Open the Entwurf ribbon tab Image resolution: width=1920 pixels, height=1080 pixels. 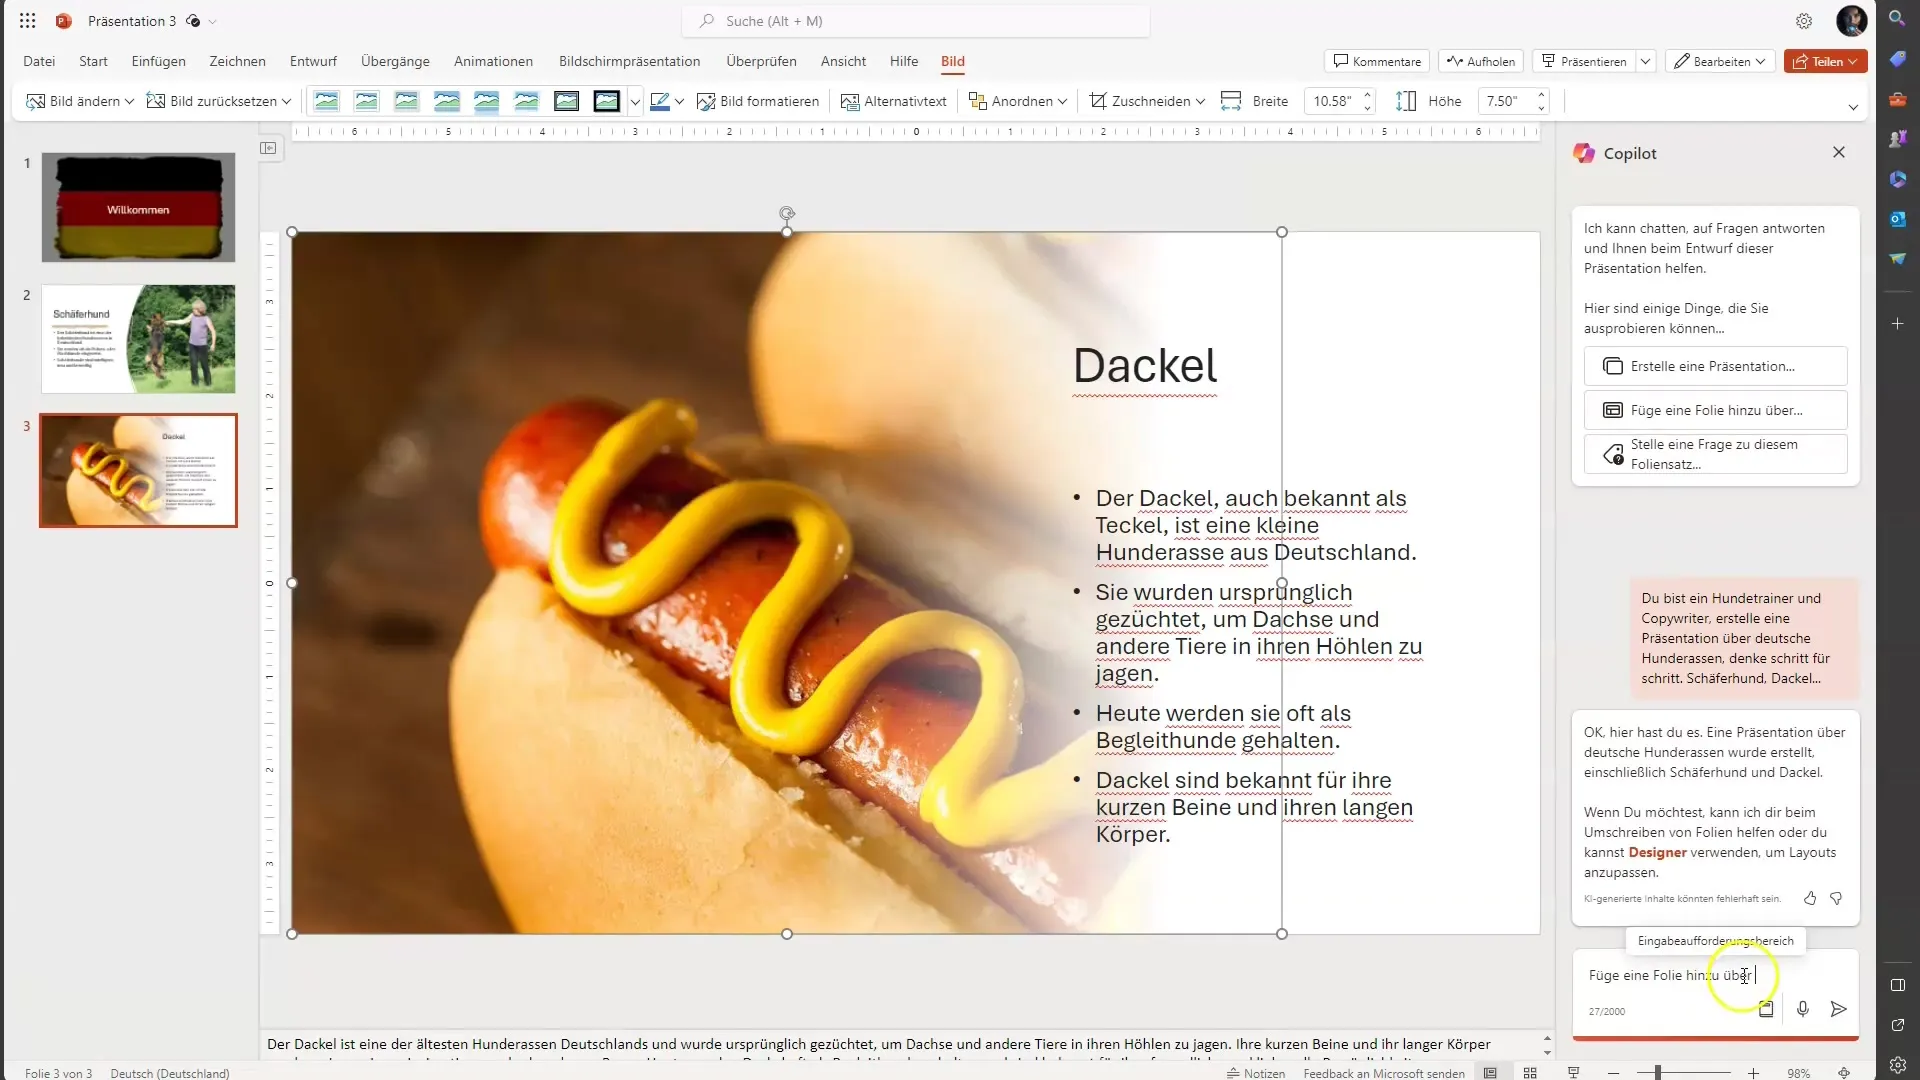coord(313,61)
